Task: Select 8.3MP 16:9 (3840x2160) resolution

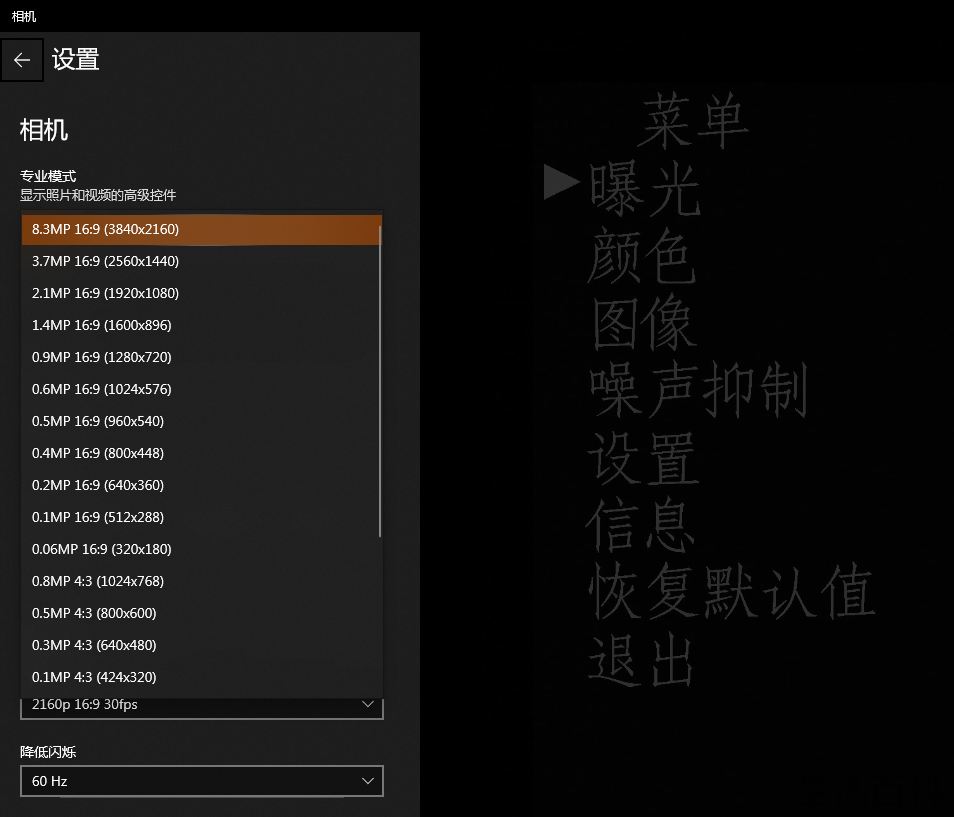Action: tap(201, 229)
